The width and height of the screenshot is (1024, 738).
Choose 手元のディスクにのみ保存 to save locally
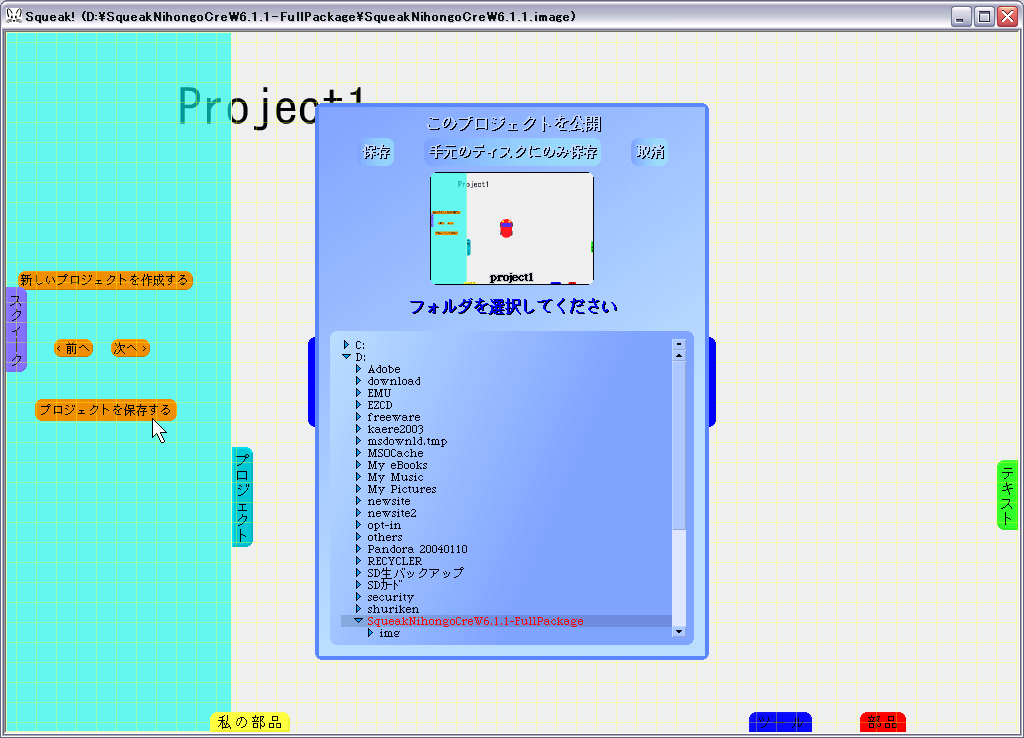point(513,152)
